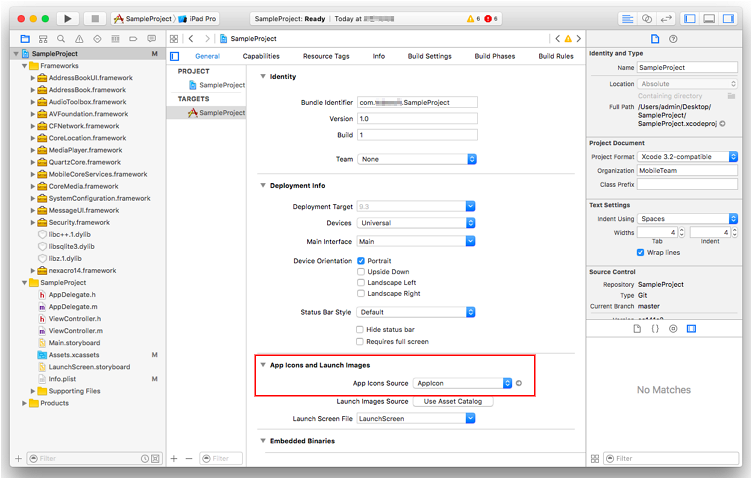
Task: Click the Run (play) button
Action: click(67, 18)
